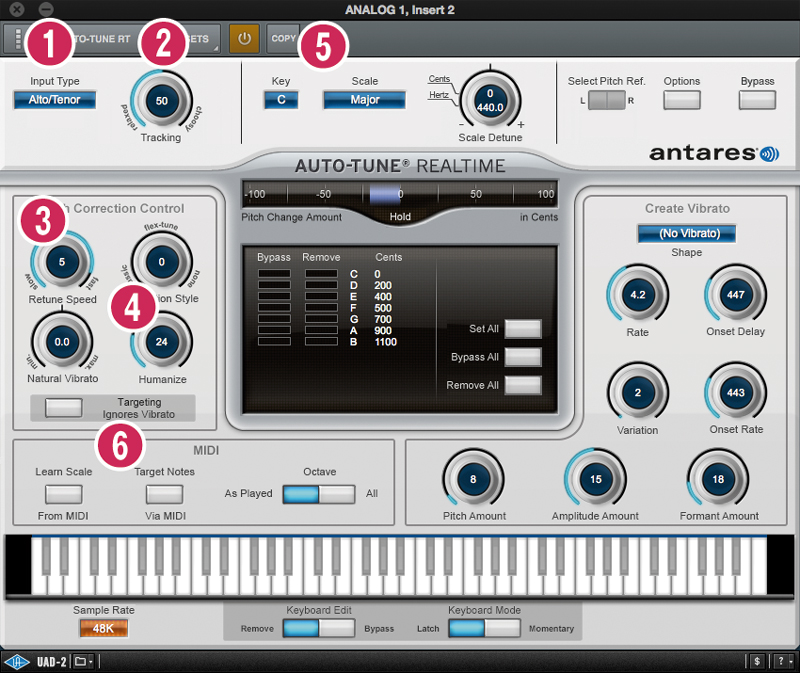Minimize the plugin window
Image resolution: width=800 pixels, height=673 pixels.
[46, 9]
